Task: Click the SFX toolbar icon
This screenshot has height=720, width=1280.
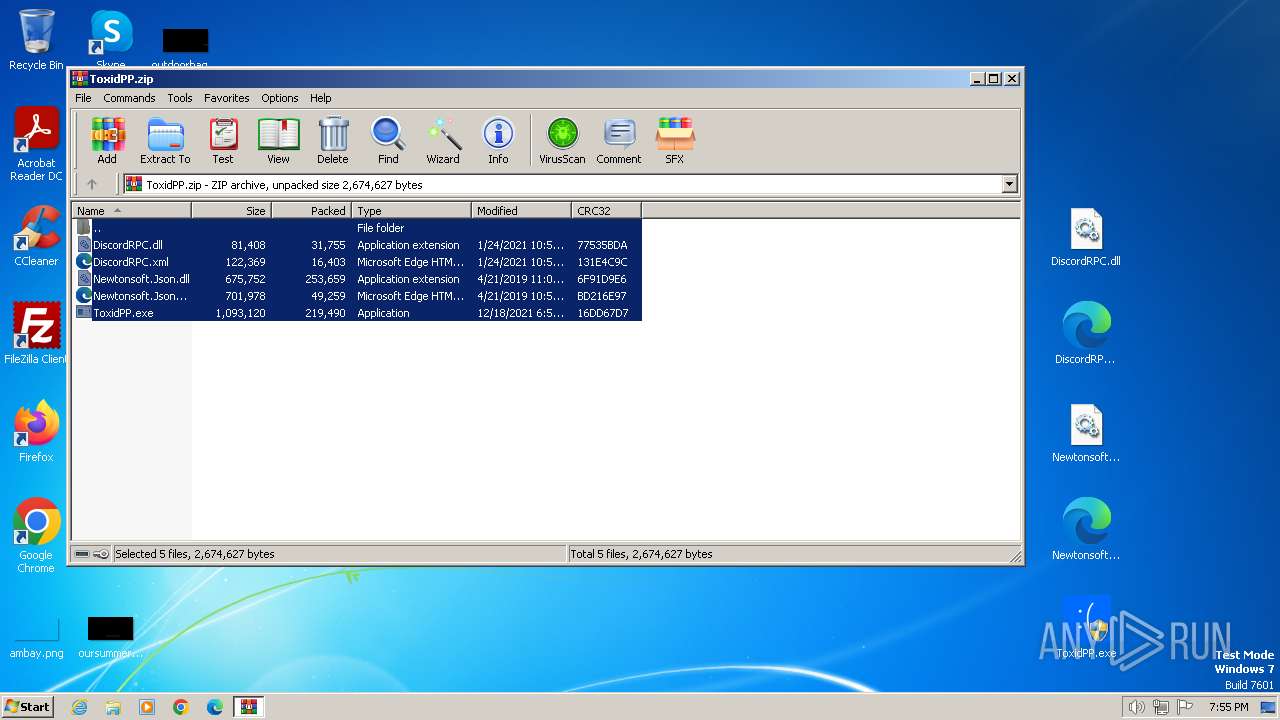Action: [675, 140]
